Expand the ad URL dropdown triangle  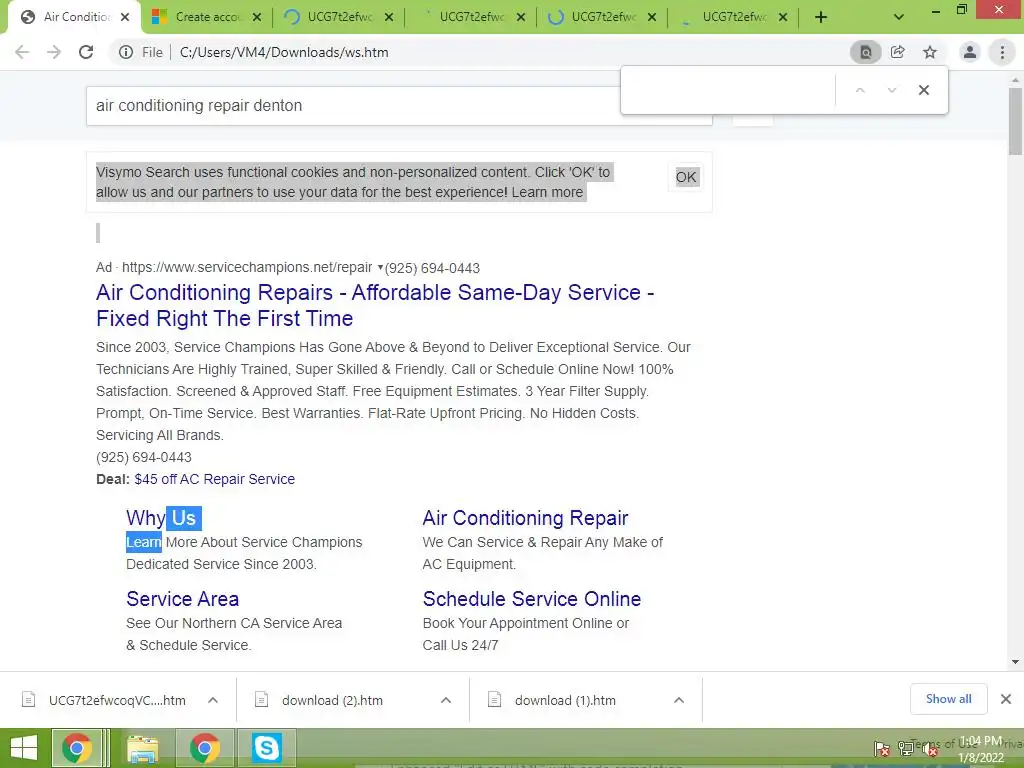click(380, 267)
